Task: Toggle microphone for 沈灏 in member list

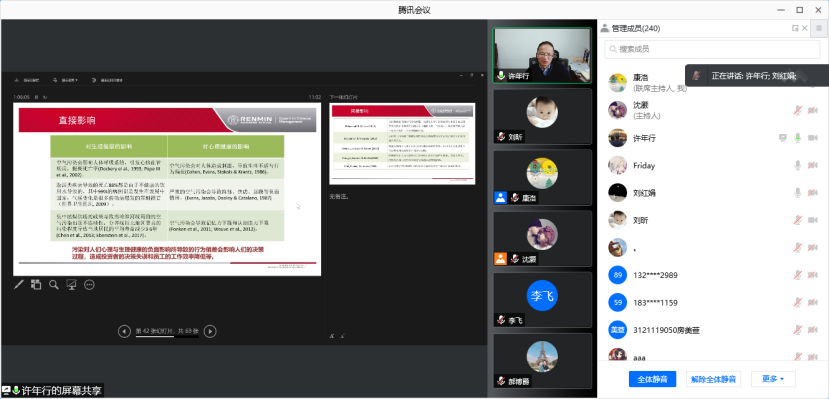Action: coord(798,110)
